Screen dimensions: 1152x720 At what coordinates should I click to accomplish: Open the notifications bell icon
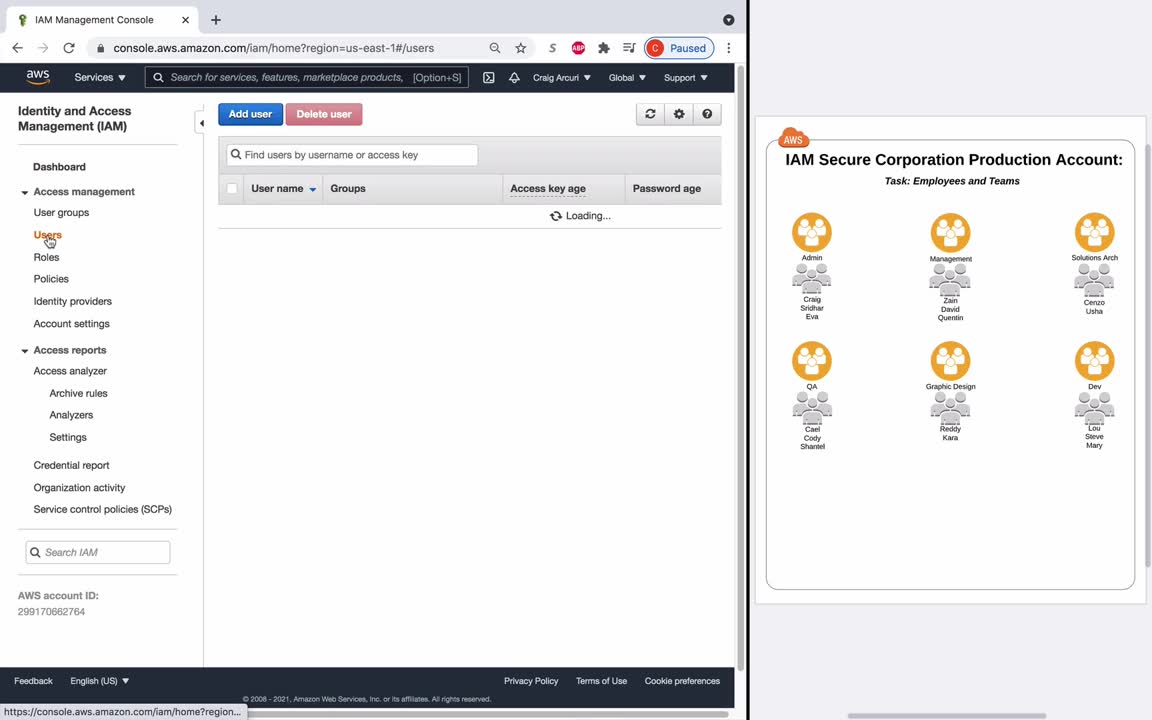[x=514, y=77]
